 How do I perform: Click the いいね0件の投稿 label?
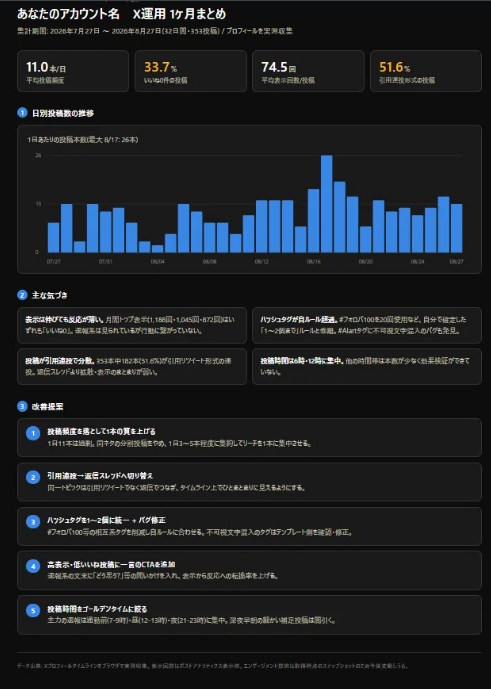coord(166,80)
